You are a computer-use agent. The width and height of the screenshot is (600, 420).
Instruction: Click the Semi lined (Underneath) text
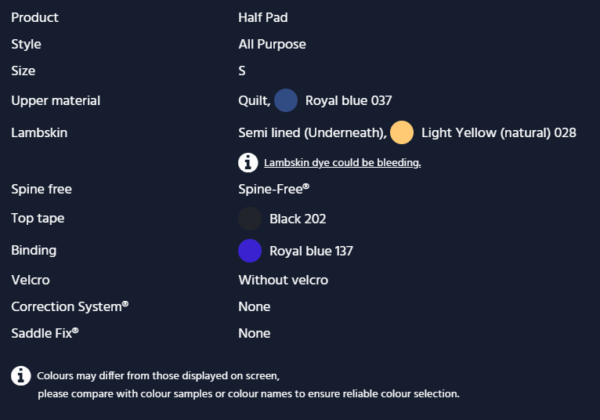tap(312, 133)
